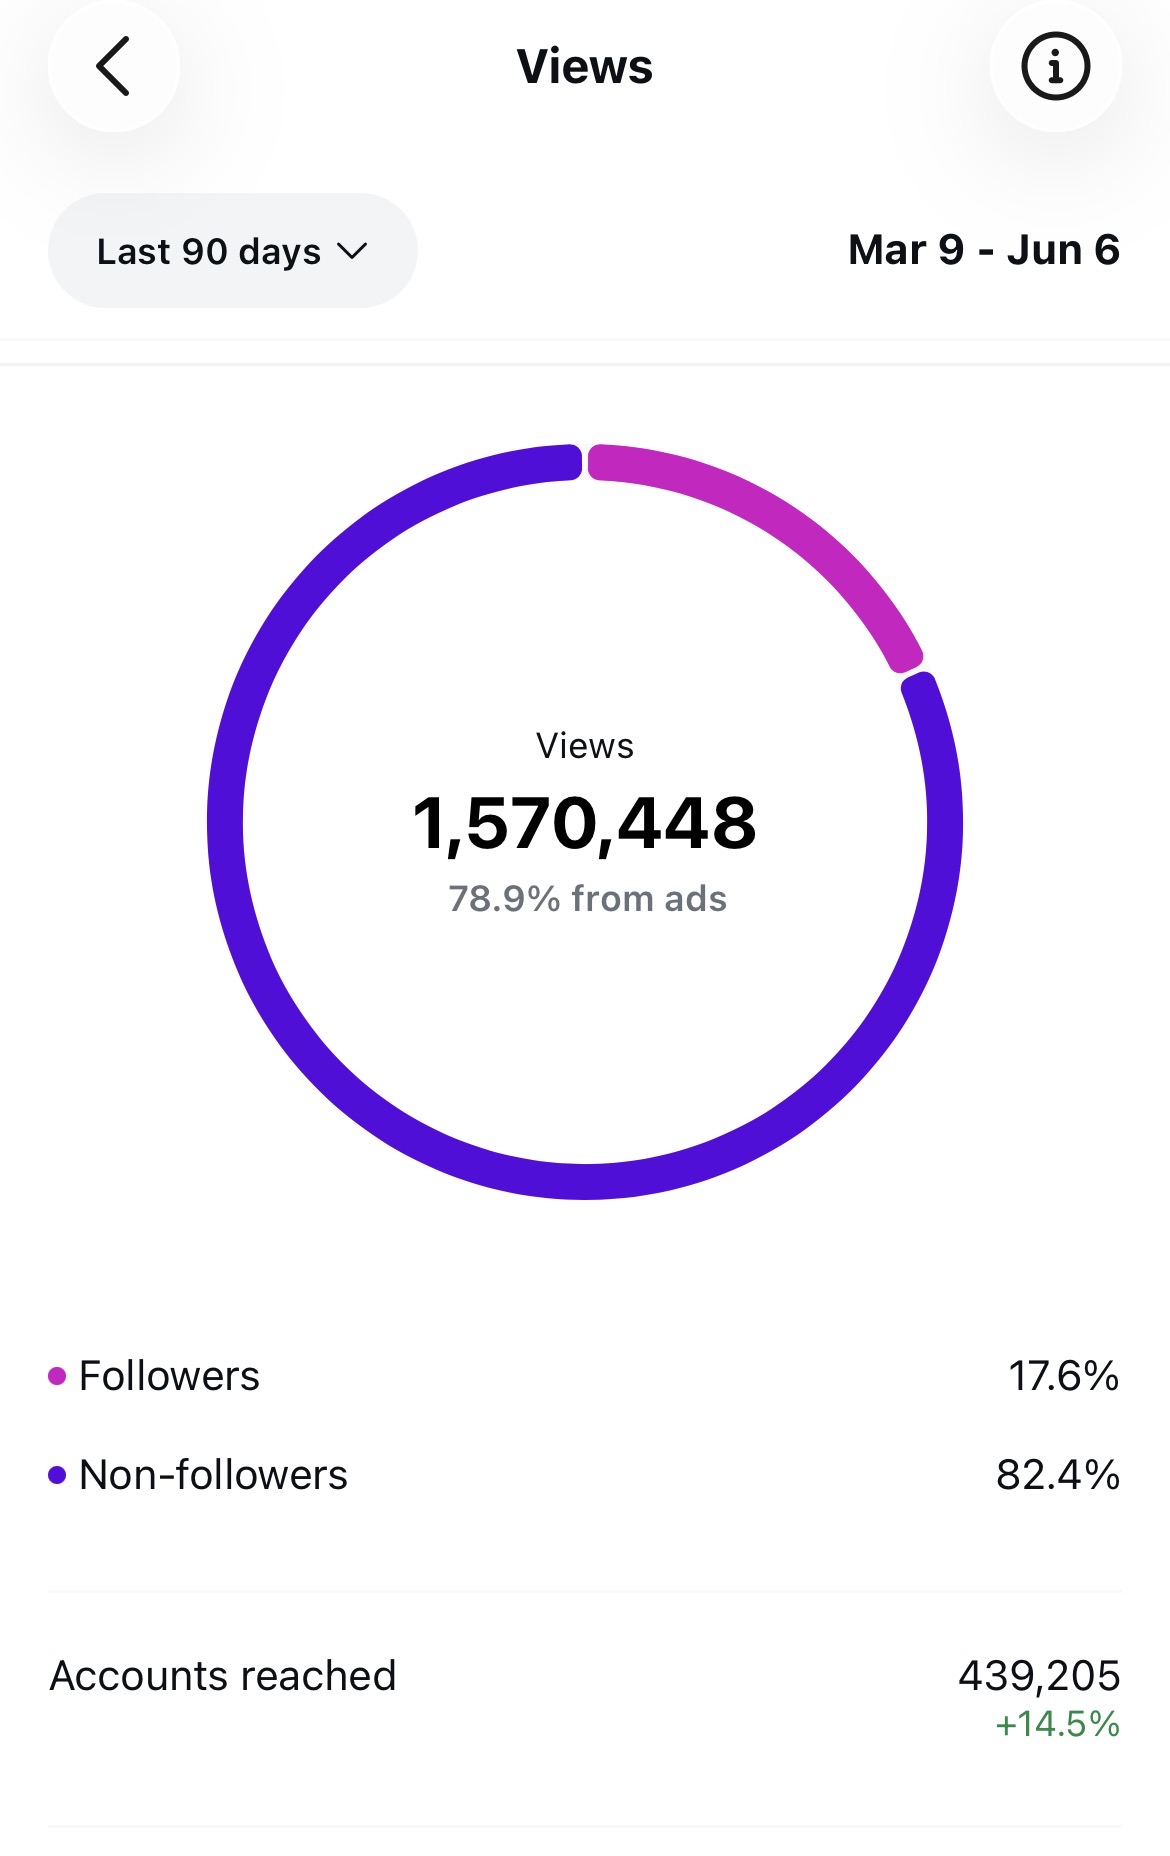1170x1856 pixels.
Task: Open the info icon at top right
Action: pos(1055,66)
